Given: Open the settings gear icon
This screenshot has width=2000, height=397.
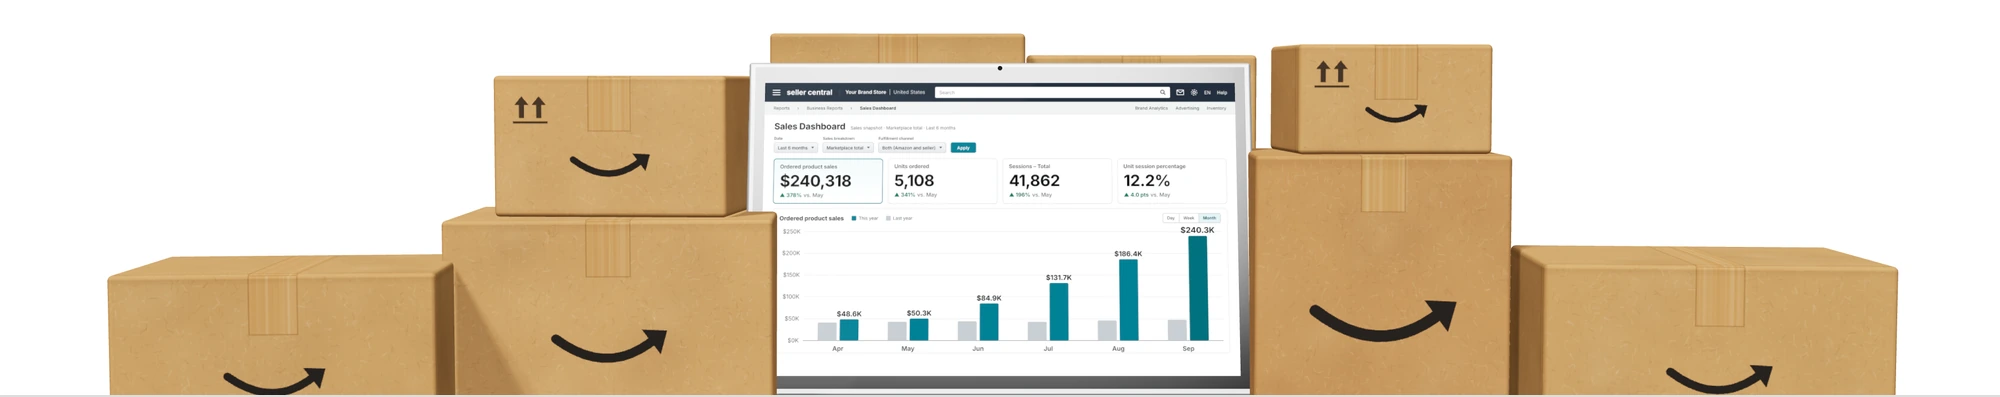Looking at the screenshot, I should tap(1194, 92).
